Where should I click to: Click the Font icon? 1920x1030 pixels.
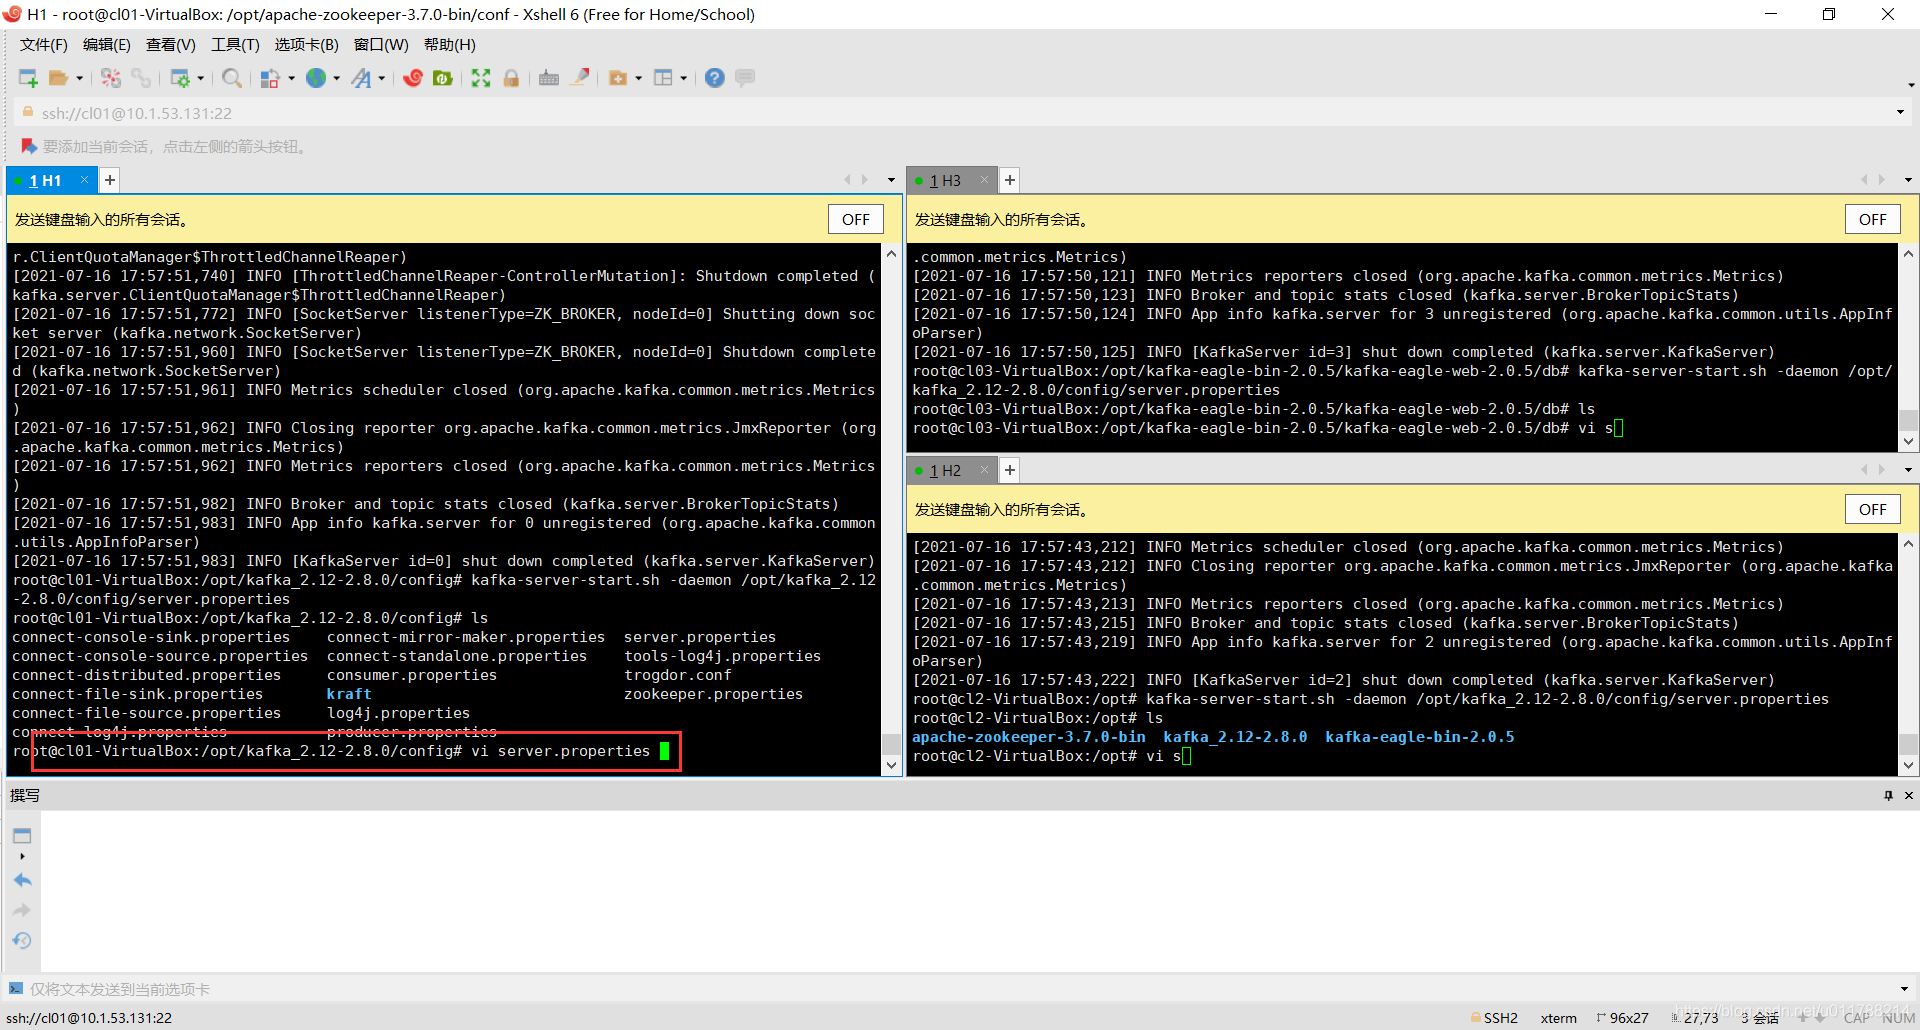coord(361,78)
